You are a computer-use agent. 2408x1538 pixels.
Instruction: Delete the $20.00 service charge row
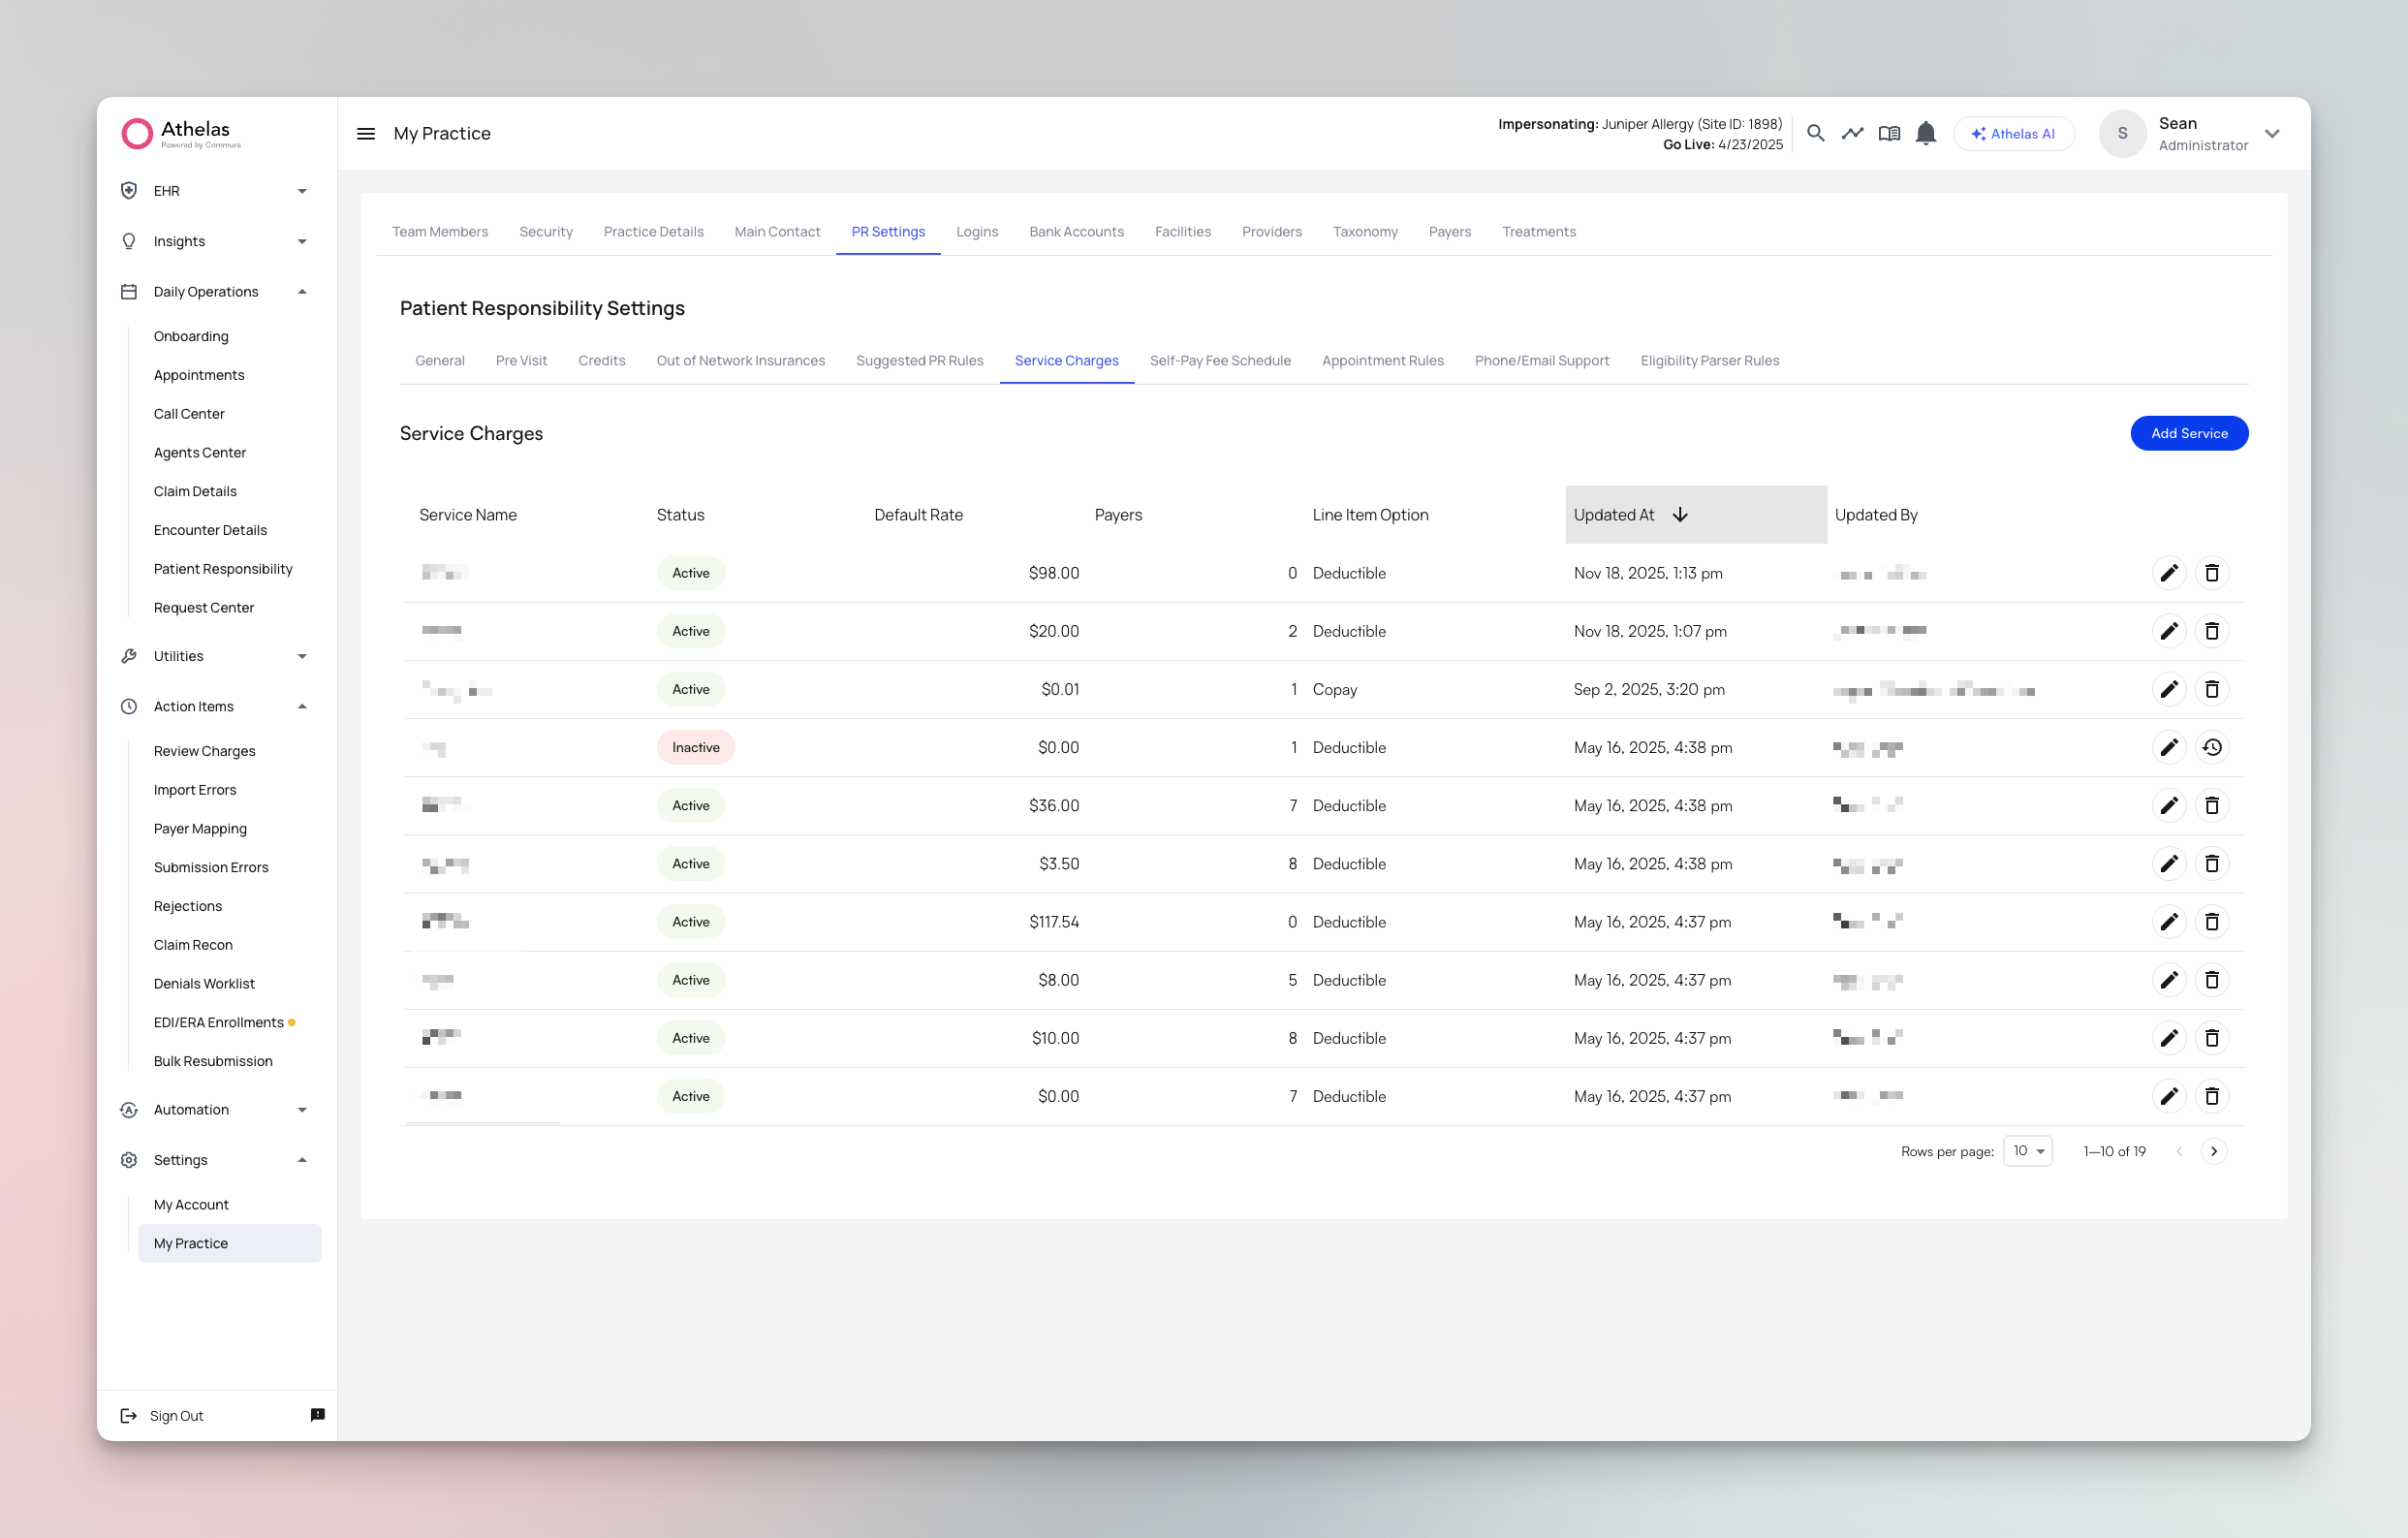(2211, 631)
